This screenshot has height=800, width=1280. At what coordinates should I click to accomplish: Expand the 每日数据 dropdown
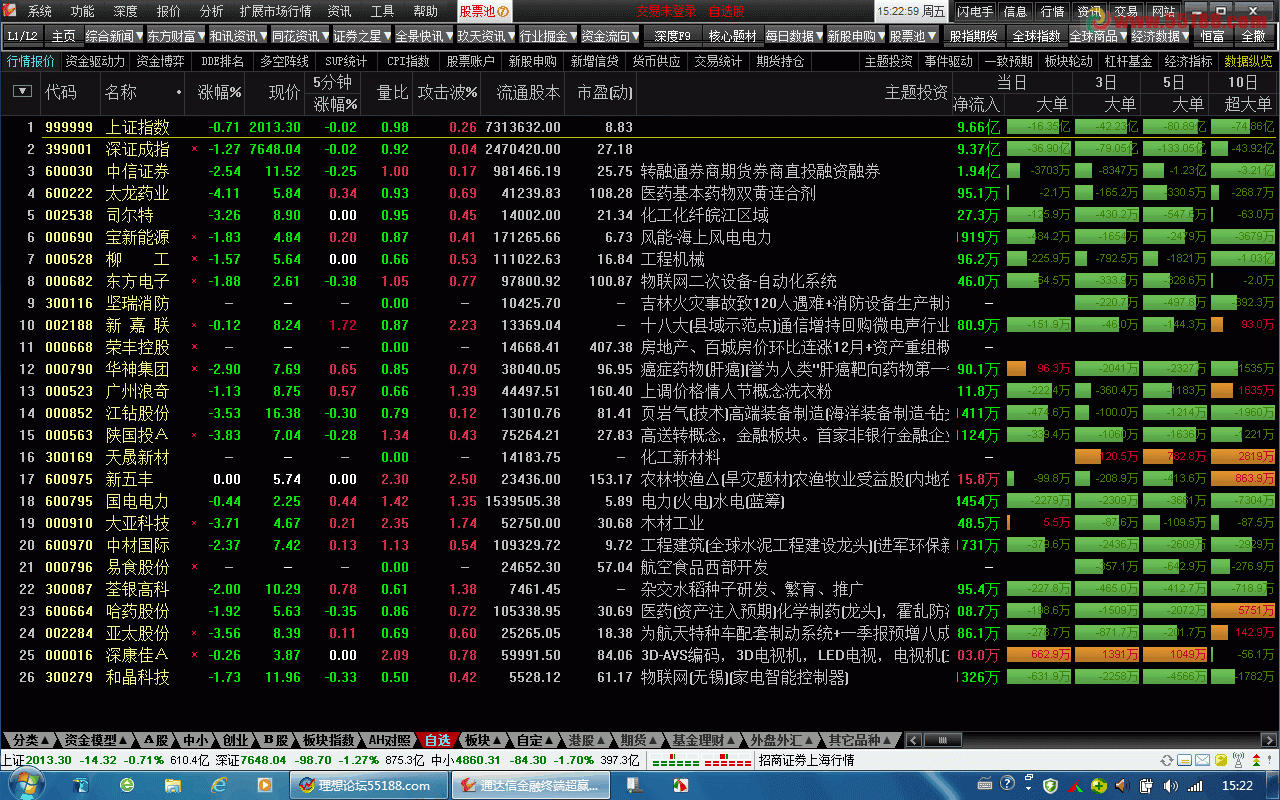819,36
